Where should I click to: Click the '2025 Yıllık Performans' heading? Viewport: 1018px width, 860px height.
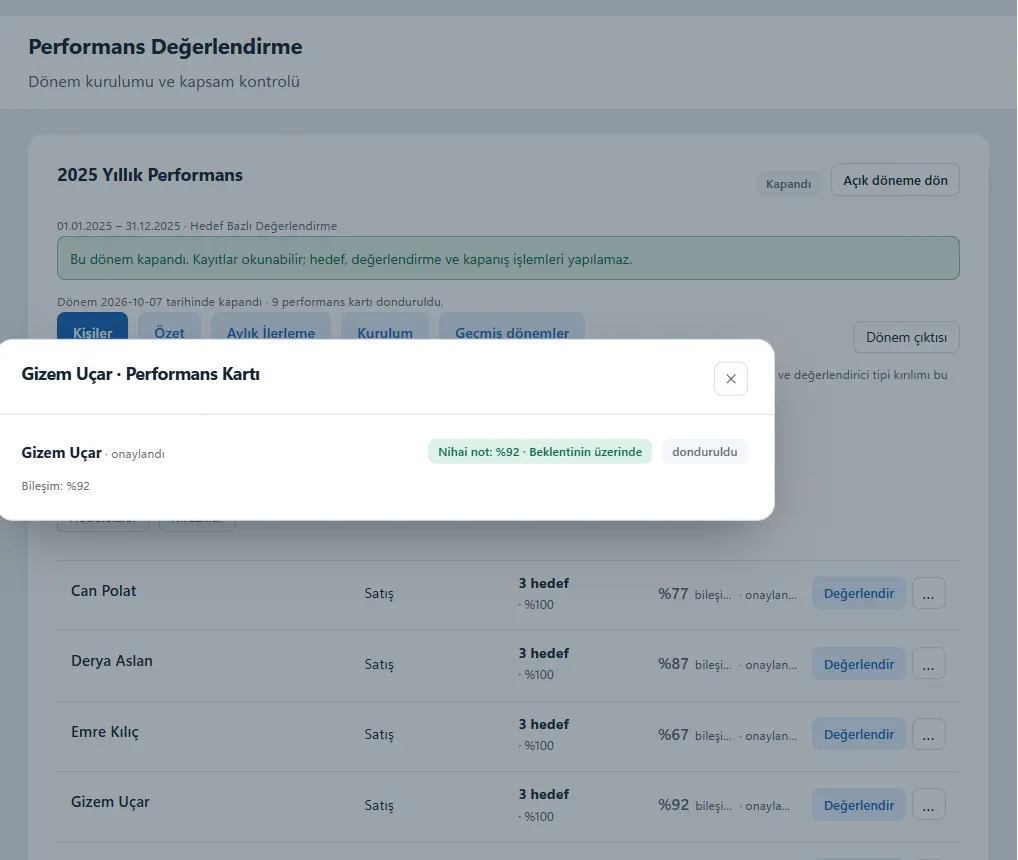[x=150, y=175]
